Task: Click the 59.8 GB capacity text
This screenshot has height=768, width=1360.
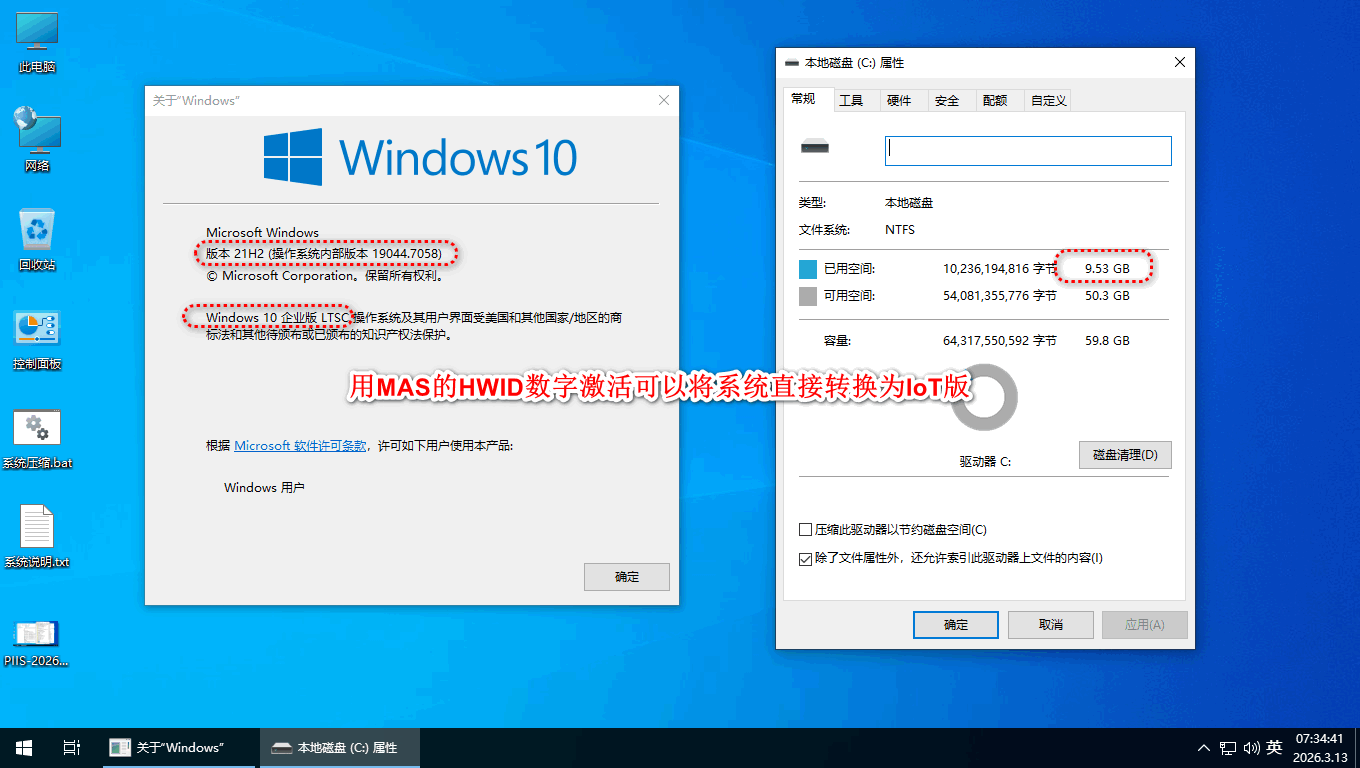Action: pos(1107,341)
